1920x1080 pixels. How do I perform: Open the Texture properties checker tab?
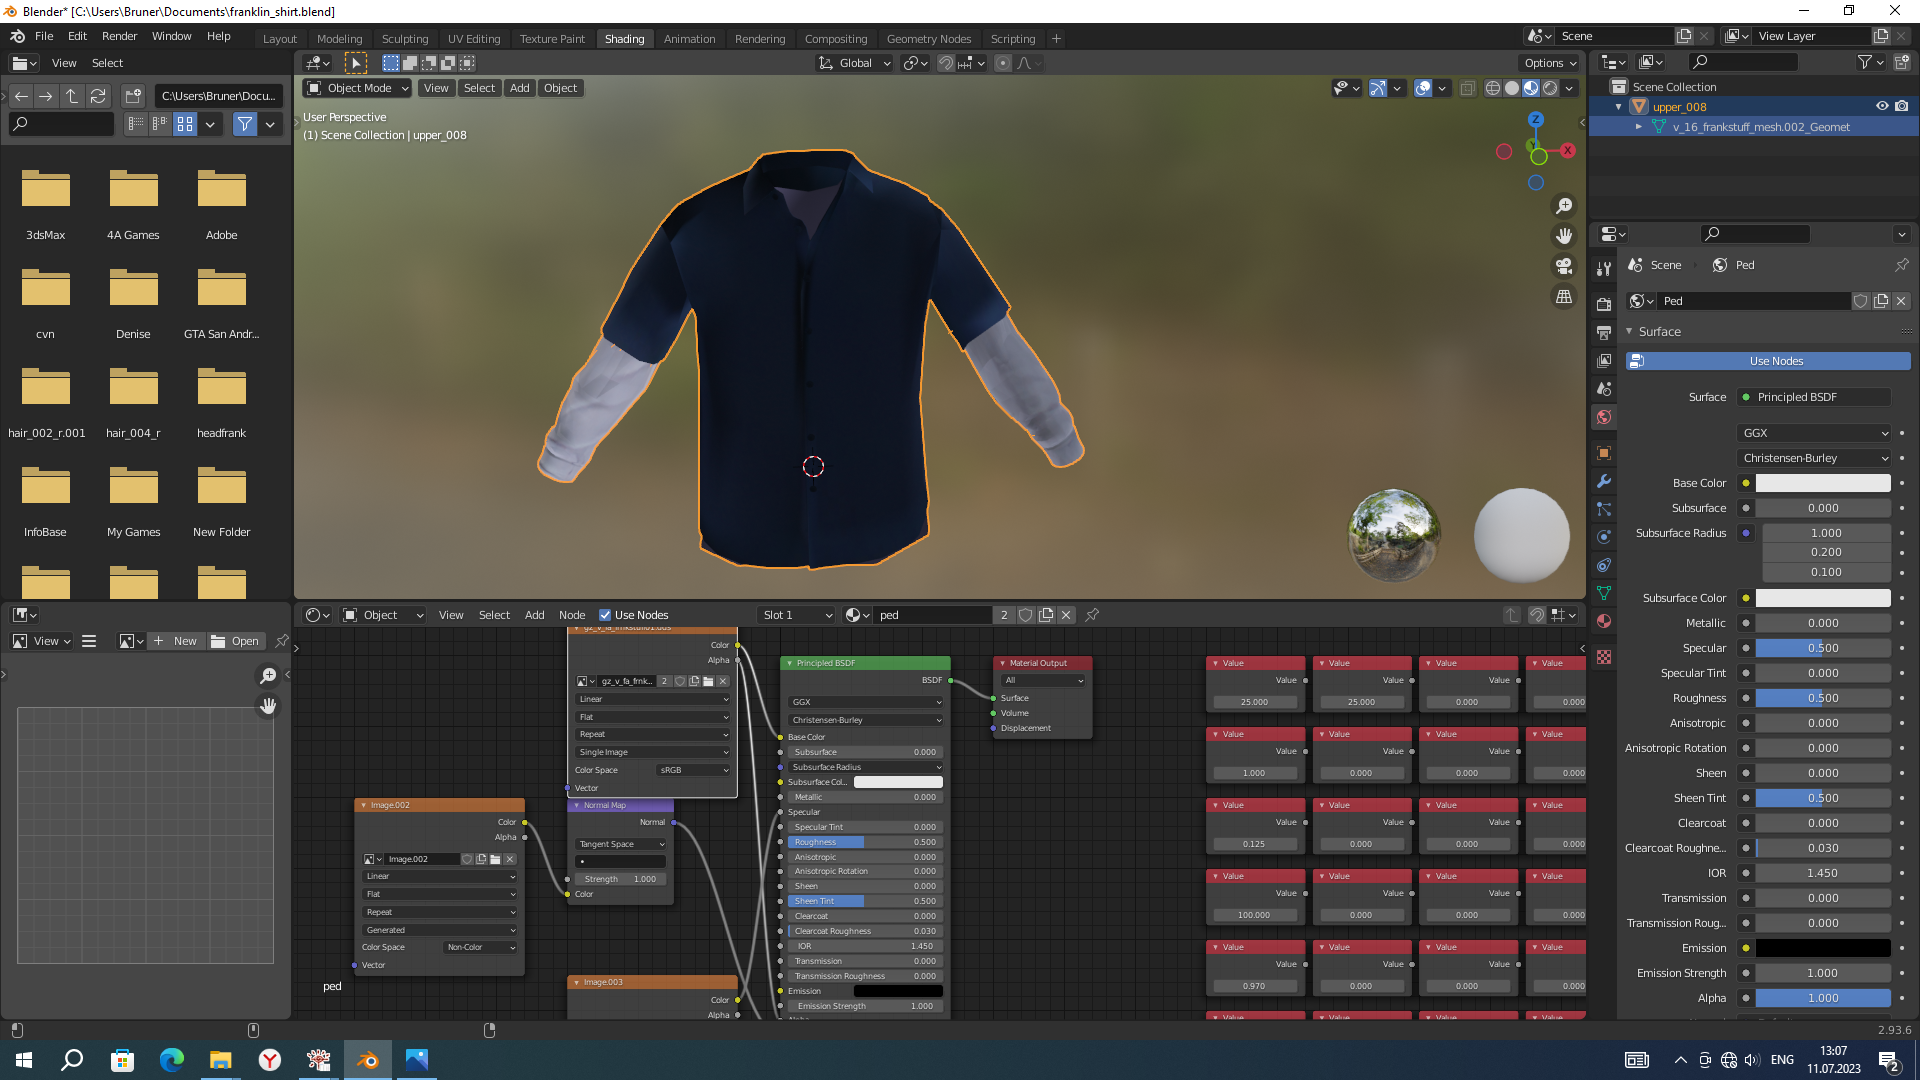coord(1604,657)
